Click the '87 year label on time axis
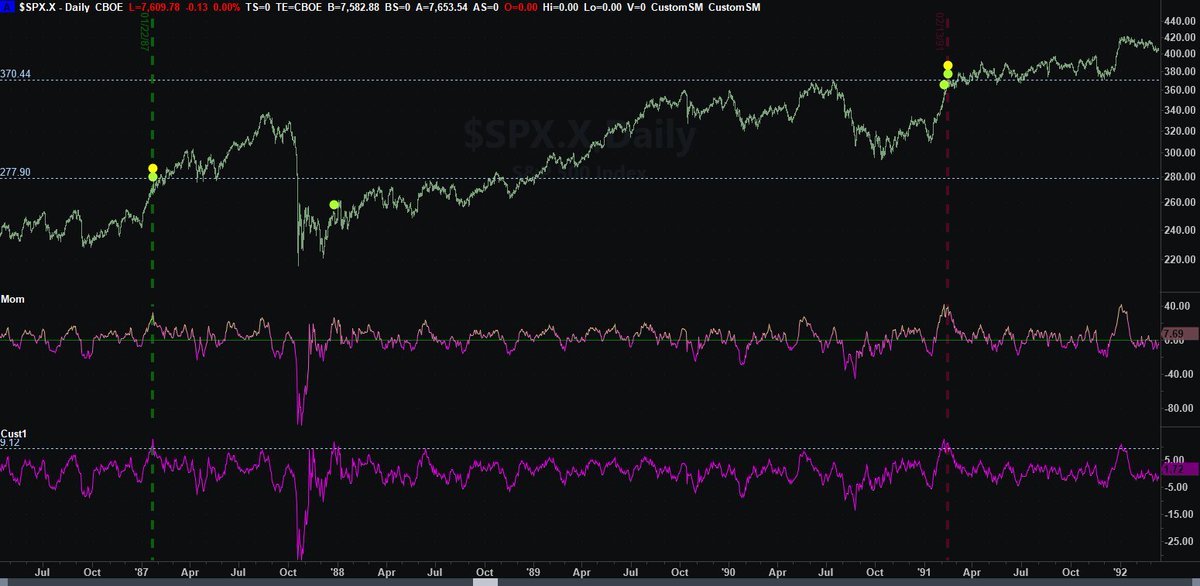This screenshot has height=586, width=1200. 139,574
